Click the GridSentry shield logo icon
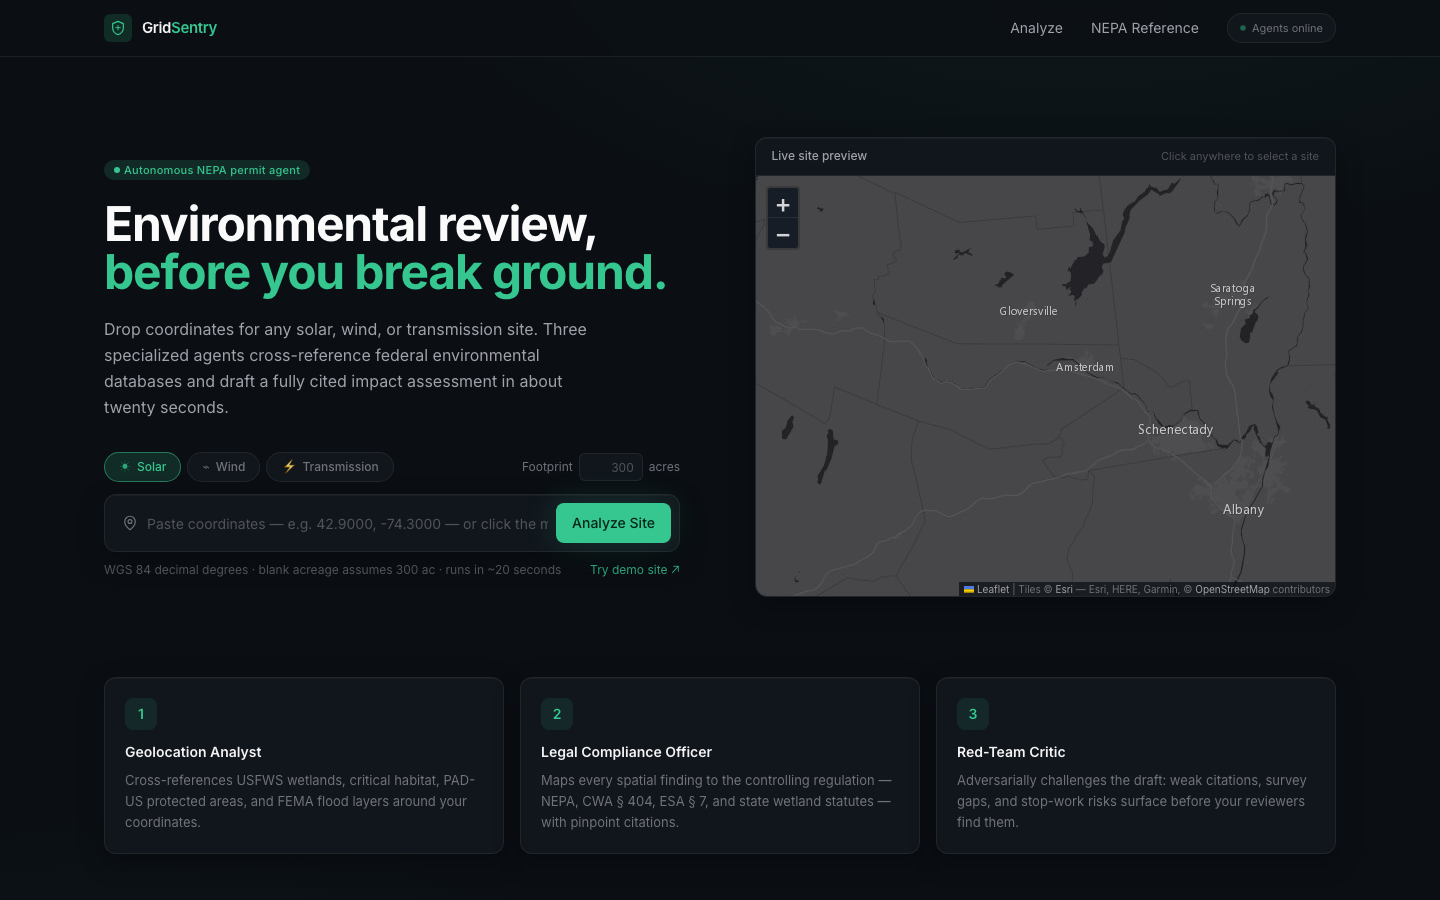The height and width of the screenshot is (900, 1440). (118, 28)
